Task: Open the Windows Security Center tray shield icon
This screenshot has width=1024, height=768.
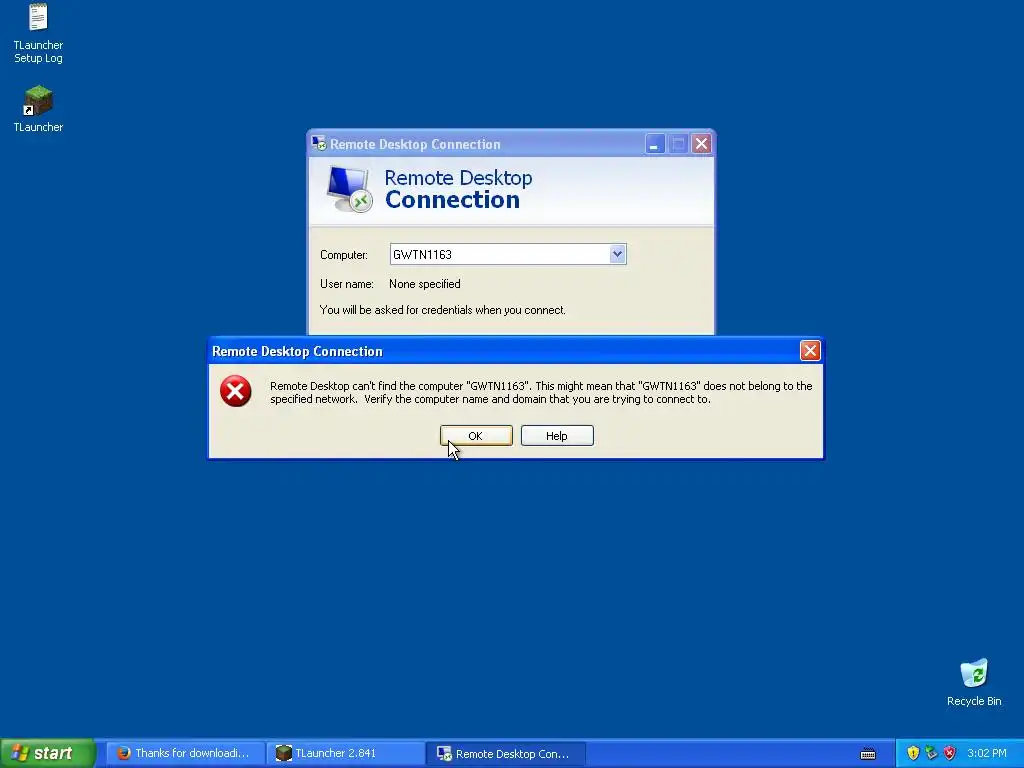Action: point(913,753)
